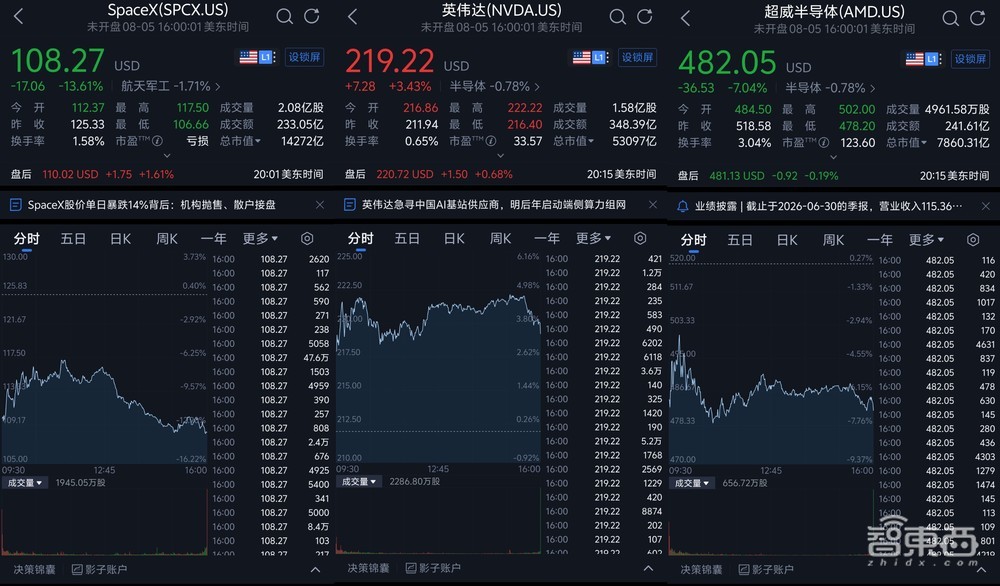Open search in the SpaceX panel
The width and height of the screenshot is (1000, 586).
284,17
